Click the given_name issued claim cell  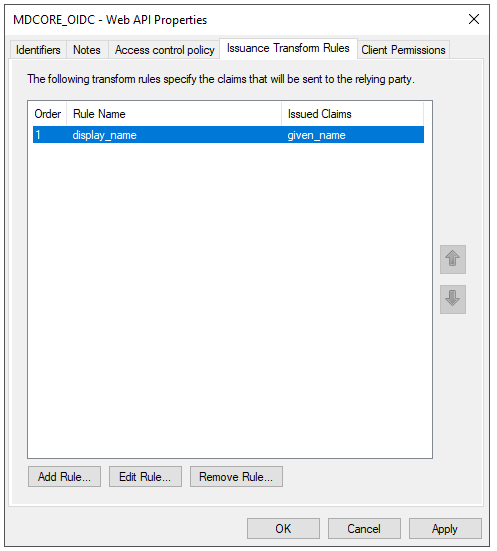coord(316,135)
